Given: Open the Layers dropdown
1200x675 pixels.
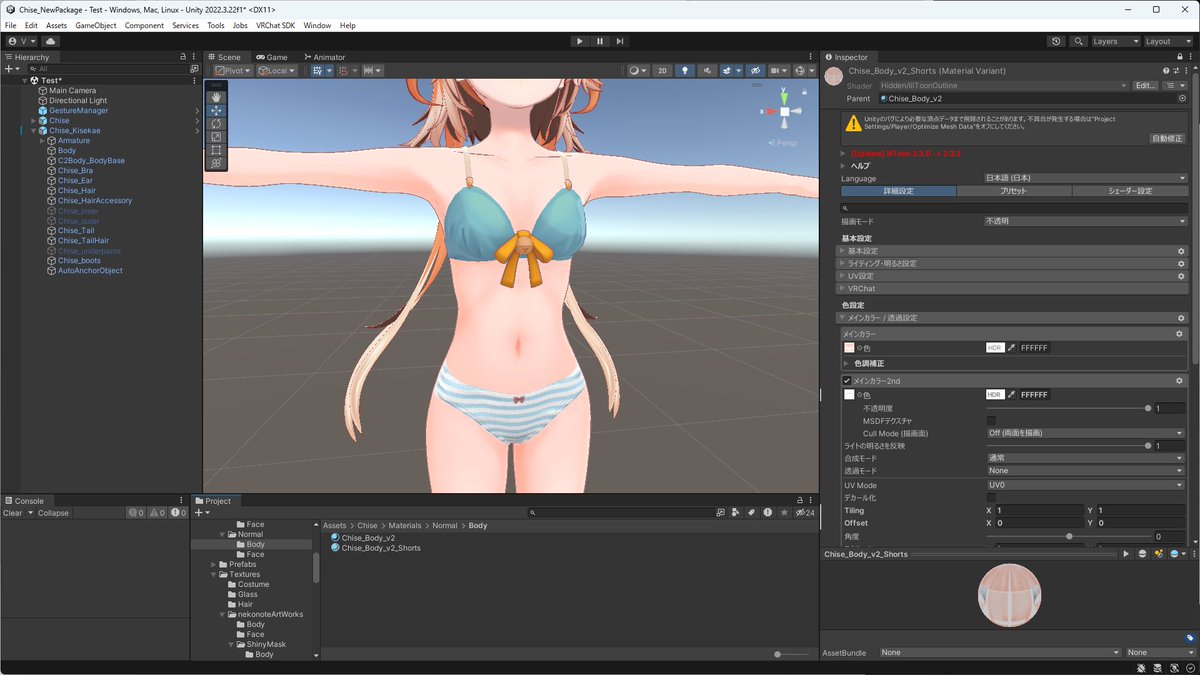Looking at the screenshot, I should (1116, 41).
